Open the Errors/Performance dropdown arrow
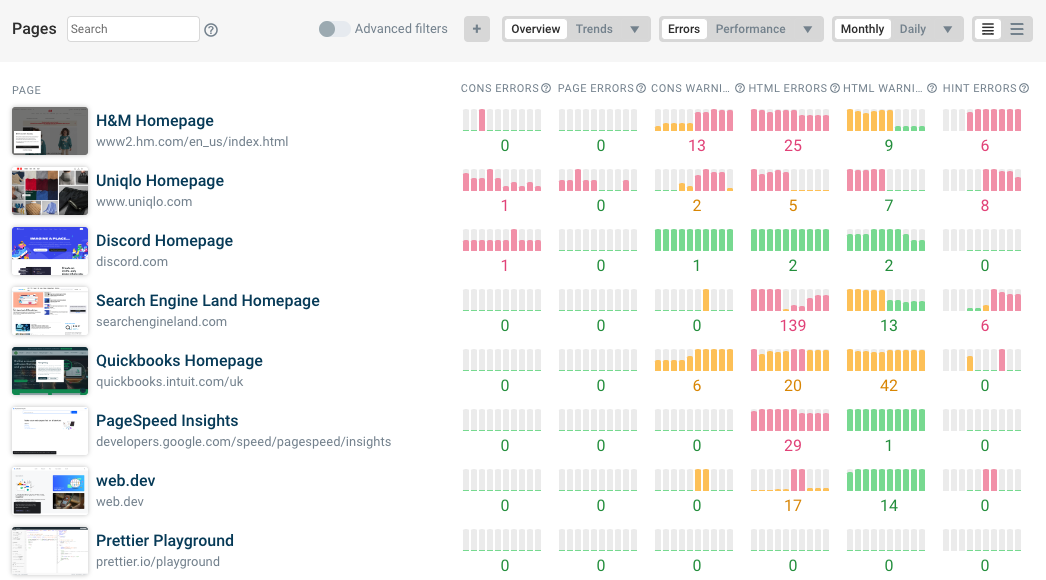 (x=807, y=29)
